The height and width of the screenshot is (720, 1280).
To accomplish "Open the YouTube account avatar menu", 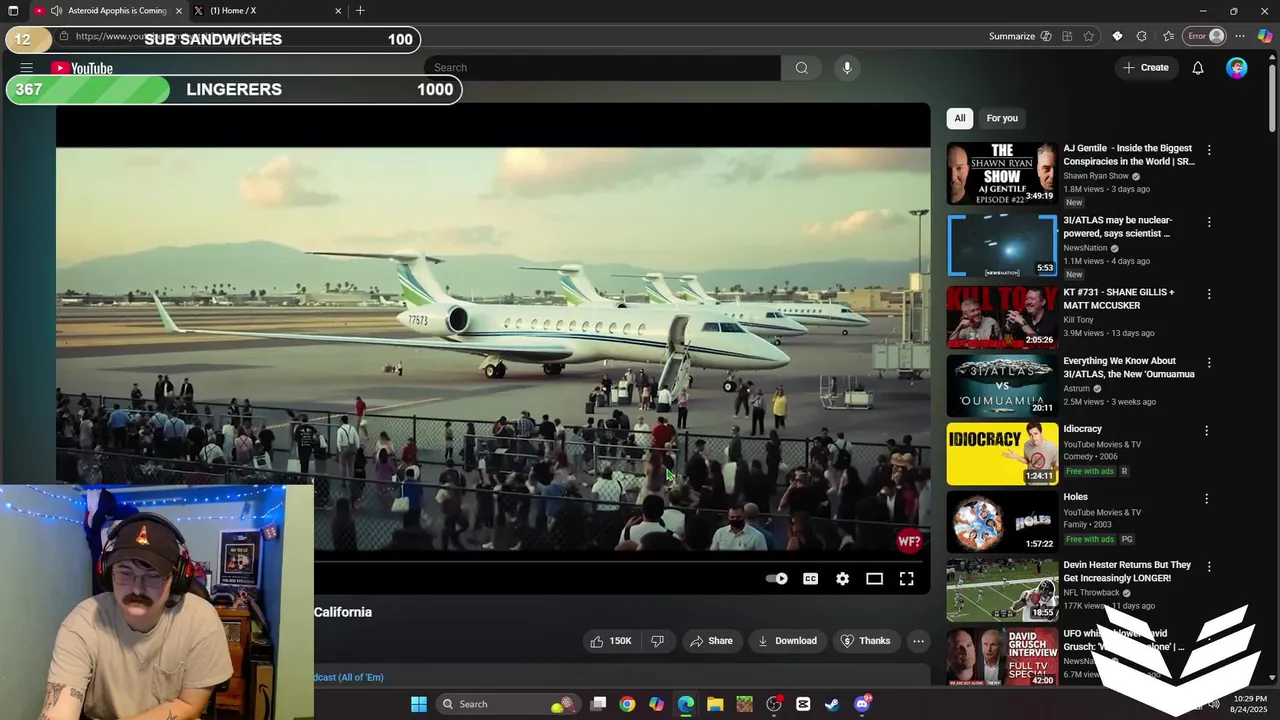I will click(x=1237, y=68).
